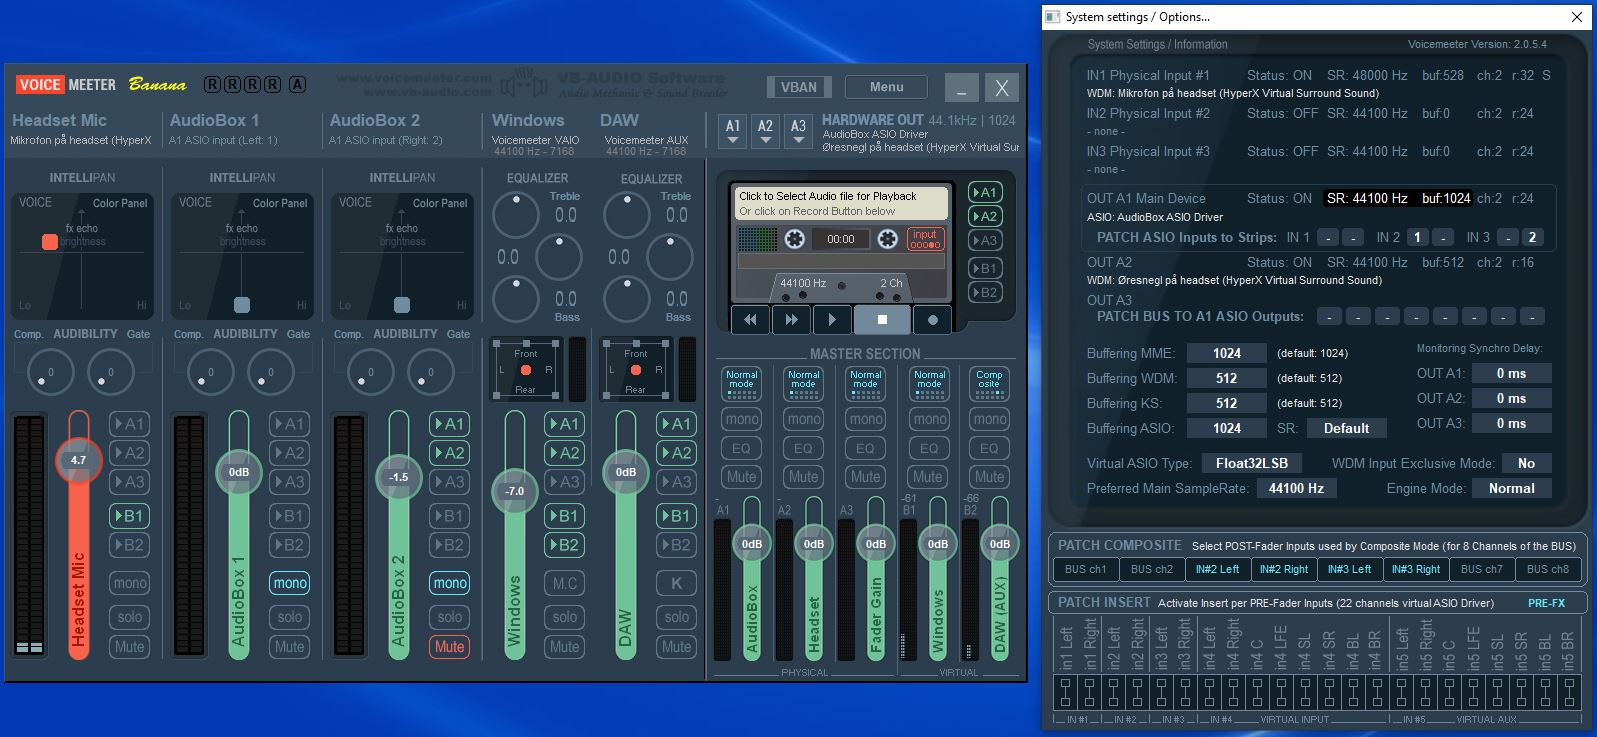Click the Headset Mic Gate knob
1597x737 pixels.
(110, 373)
